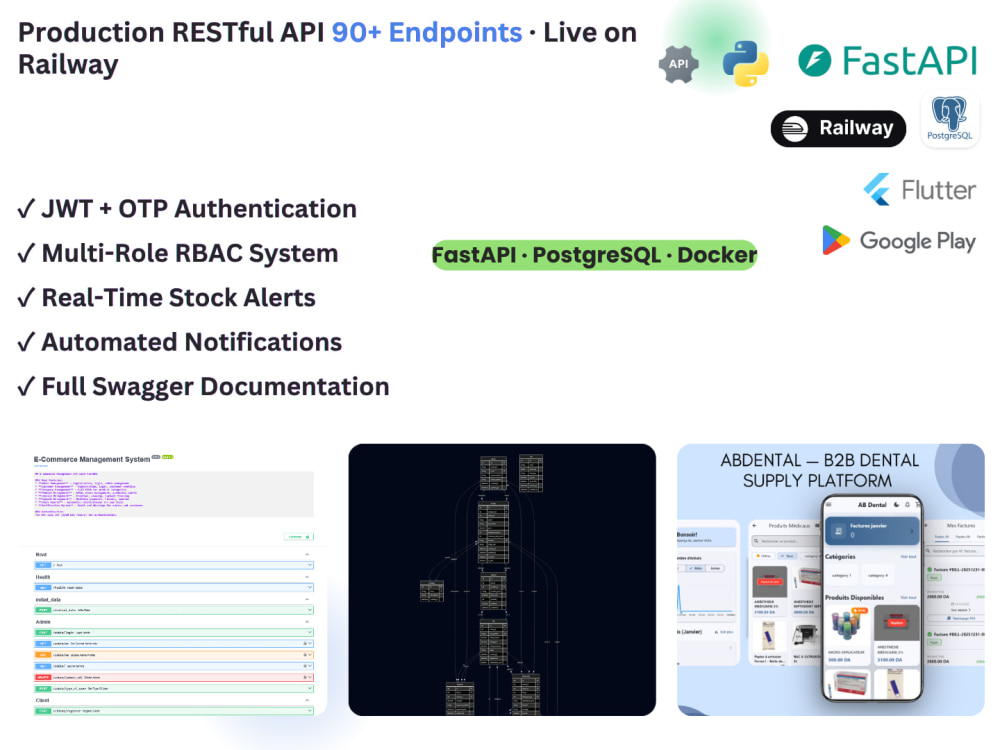Screen dimensions: 1000x750
Task: Click the Google Play triangle logo
Action: (835, 240)
